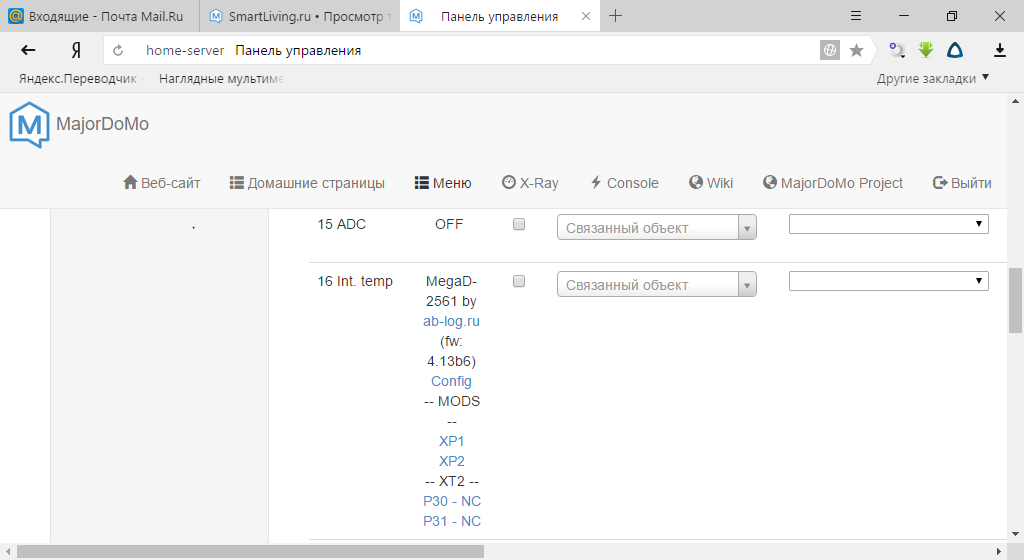Follow the ab-log.ru link
The image size is (1024, 560).
(x=451, y=321)
